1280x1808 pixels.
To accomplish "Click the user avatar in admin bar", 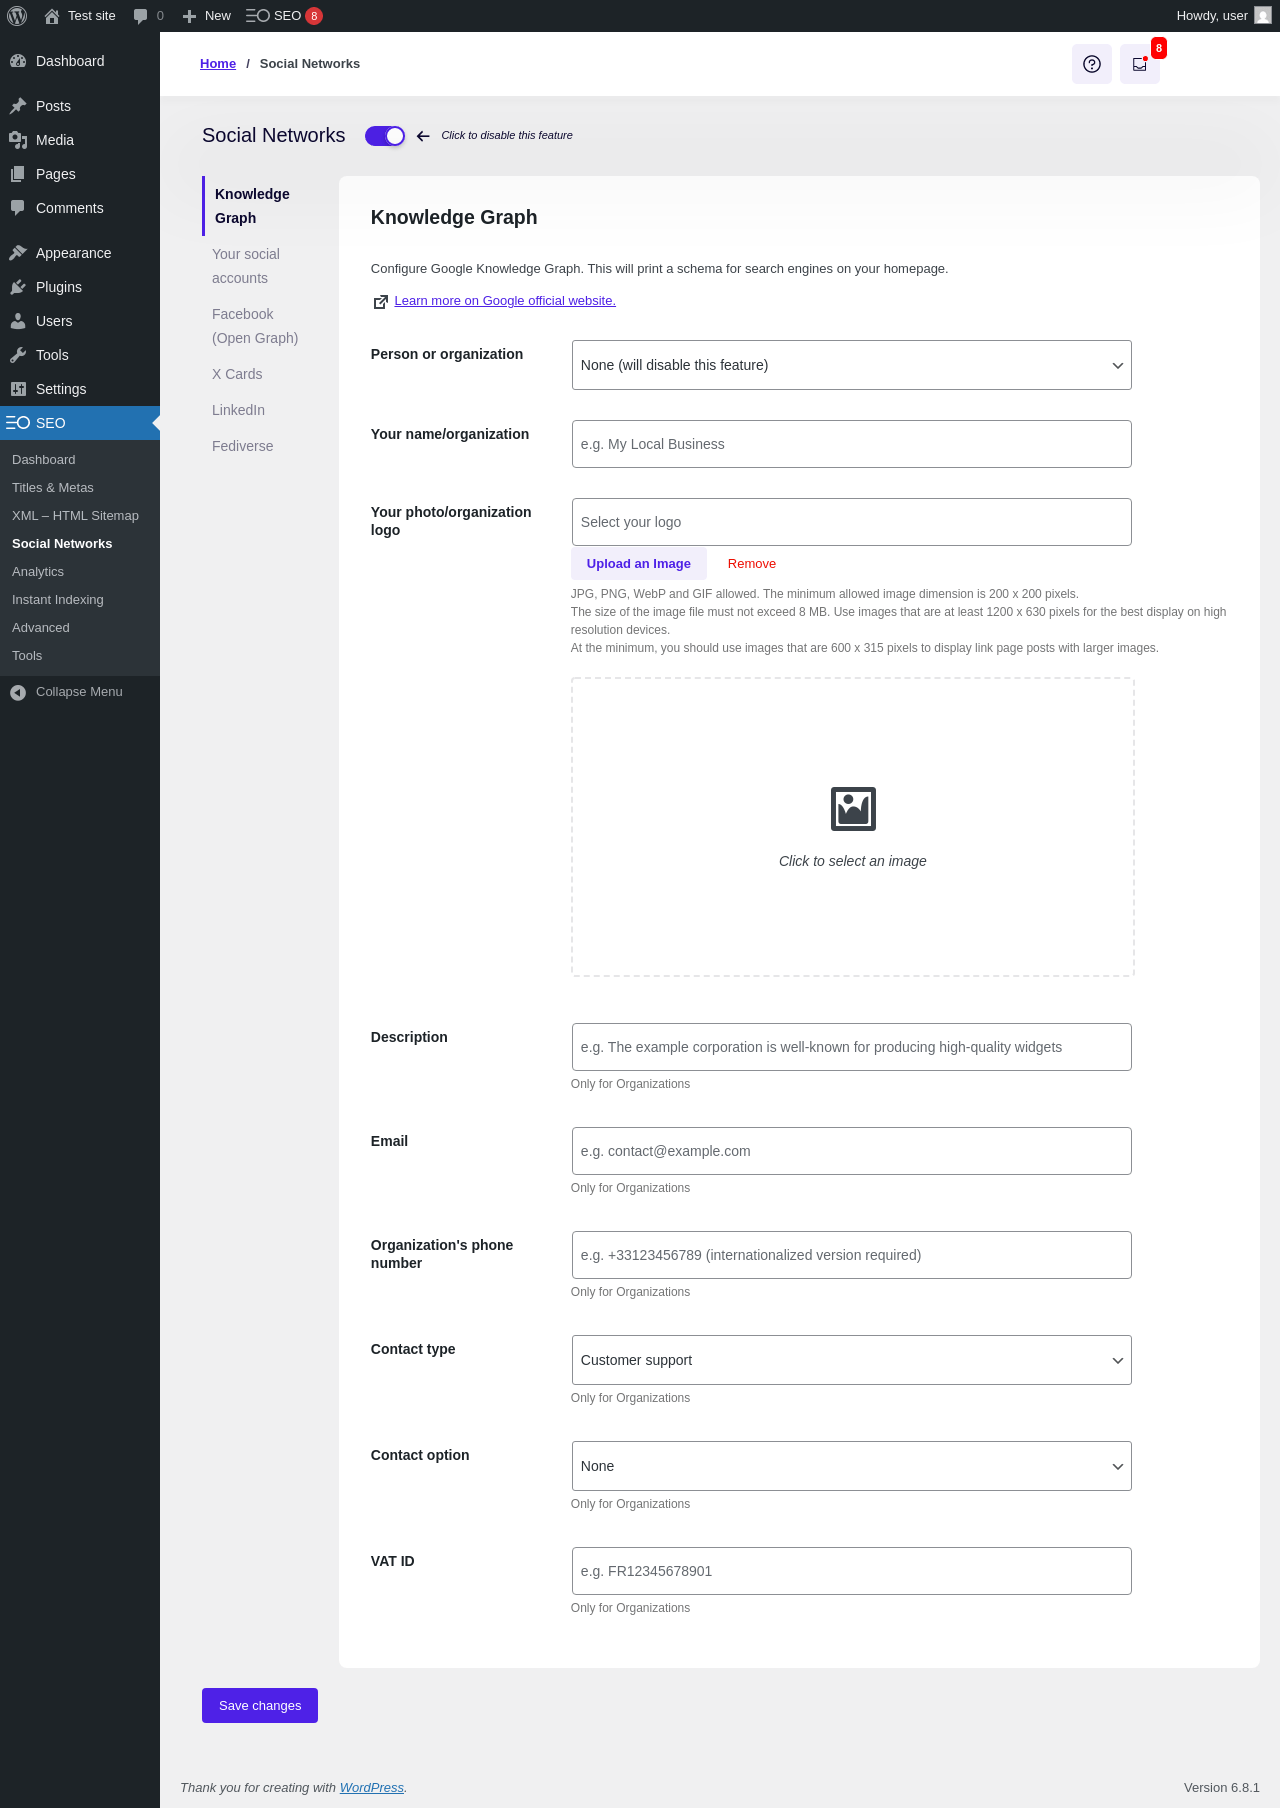I will coord(1263,16).
